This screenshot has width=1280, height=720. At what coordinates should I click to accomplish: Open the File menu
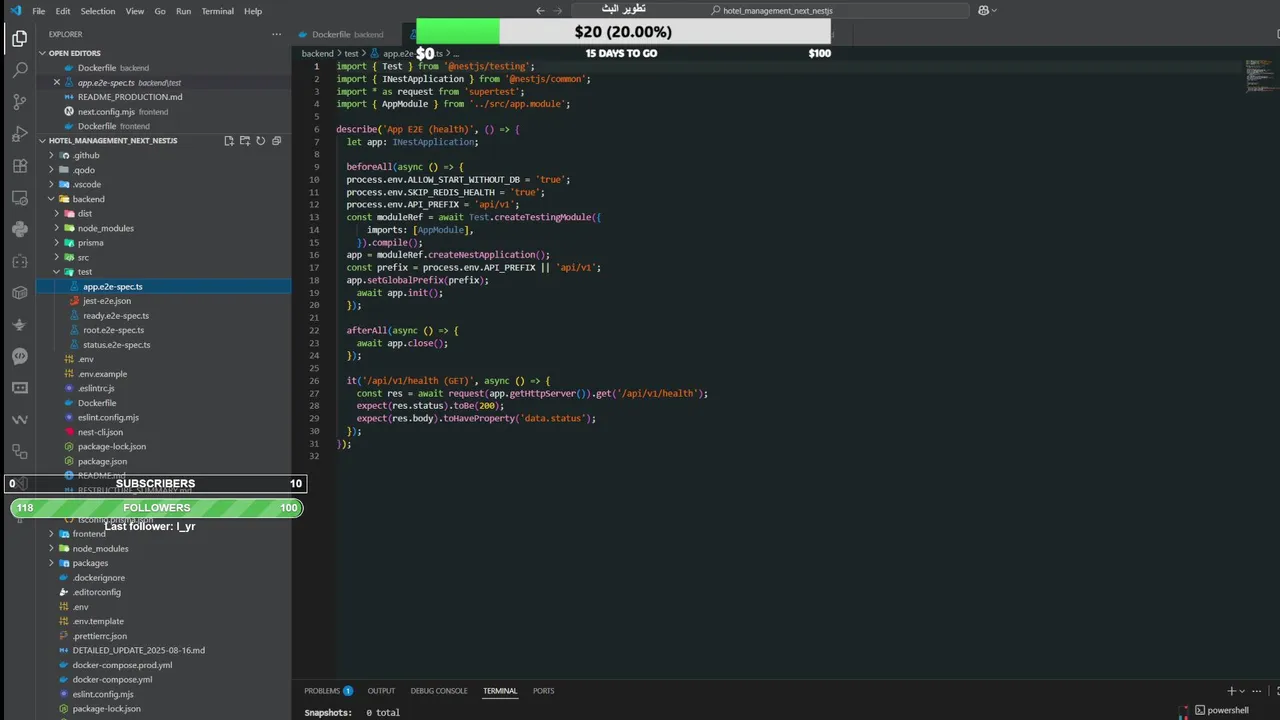(x=38, y=11)
